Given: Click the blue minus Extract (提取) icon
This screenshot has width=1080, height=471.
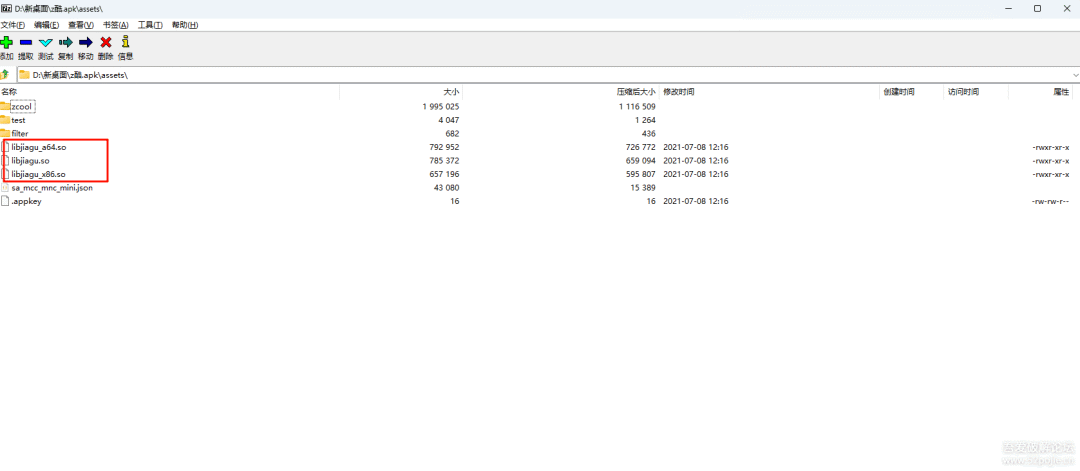Looking at the screenshot, I should coord(25,43).
